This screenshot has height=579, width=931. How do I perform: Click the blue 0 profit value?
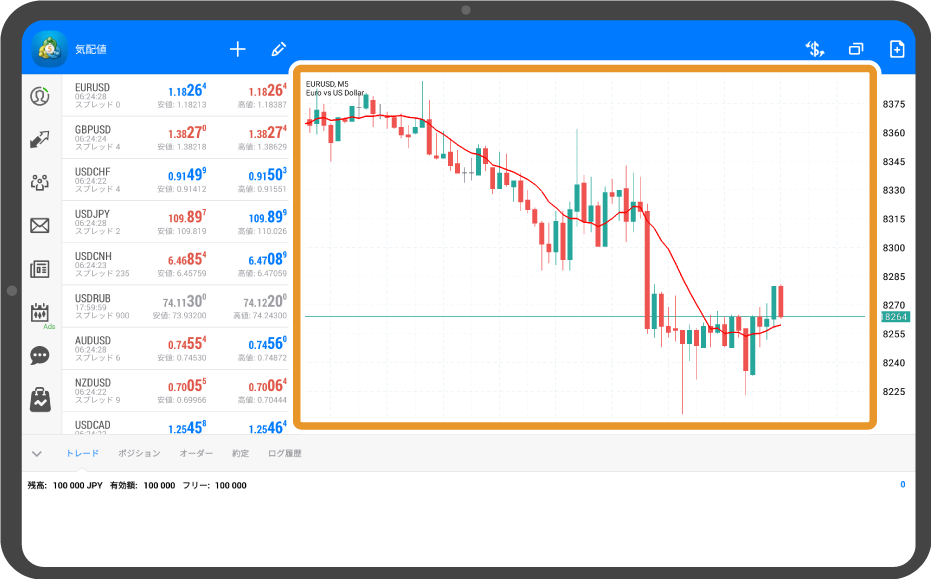click(x=902, y=485)
